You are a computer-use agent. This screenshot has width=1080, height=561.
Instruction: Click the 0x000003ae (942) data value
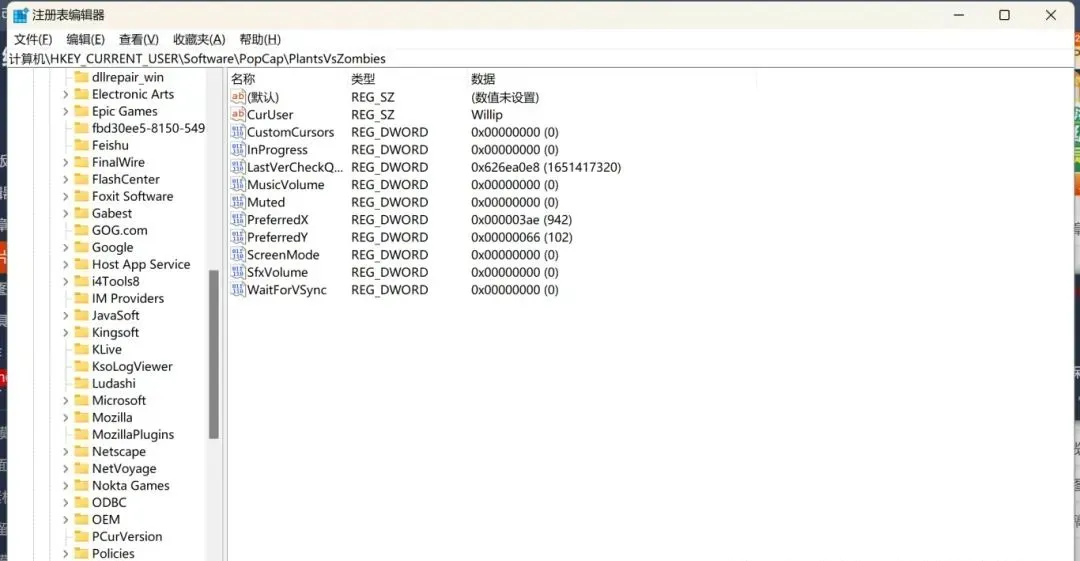pos(521,220)
